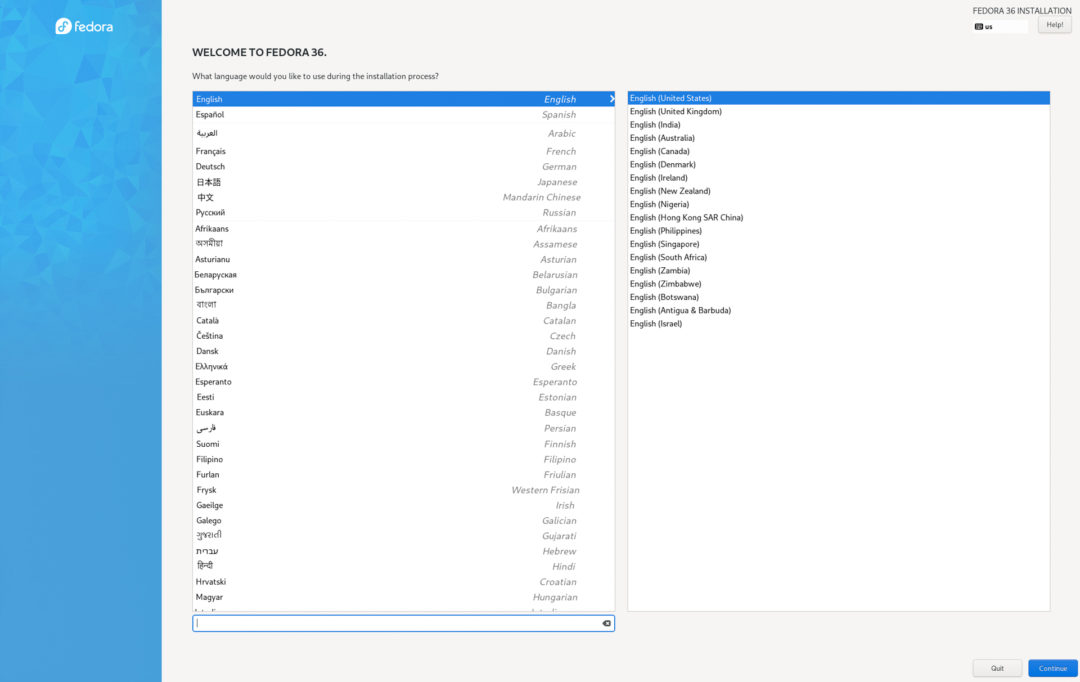The image size is (1080, 682).
Task: Click the keyboard layout indicator showing us
Action: point(999,26)
